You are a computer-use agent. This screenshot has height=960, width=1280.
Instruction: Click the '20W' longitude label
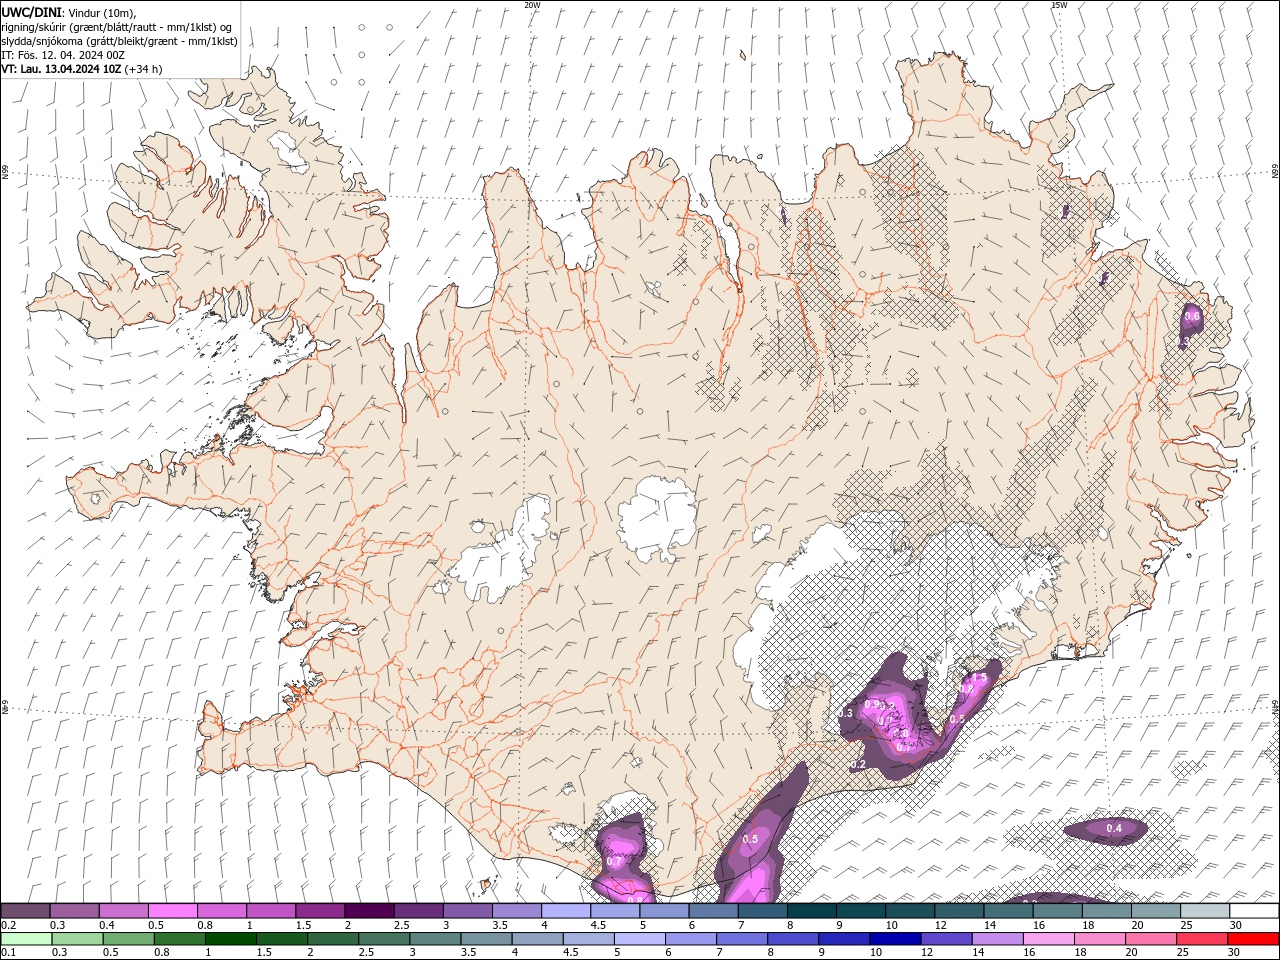pyautogui.click(x=532, y=5)
